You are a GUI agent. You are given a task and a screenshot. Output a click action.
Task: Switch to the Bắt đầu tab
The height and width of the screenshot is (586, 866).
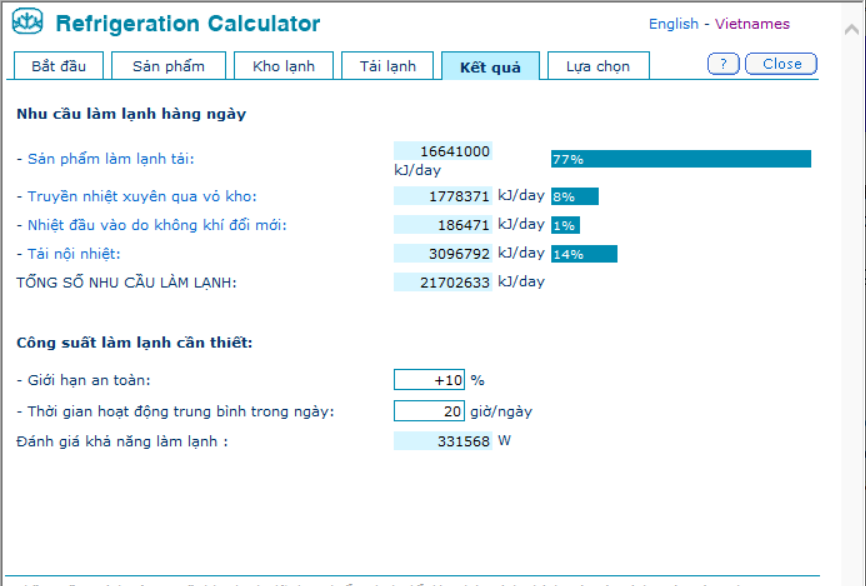(x=59, y=67)
